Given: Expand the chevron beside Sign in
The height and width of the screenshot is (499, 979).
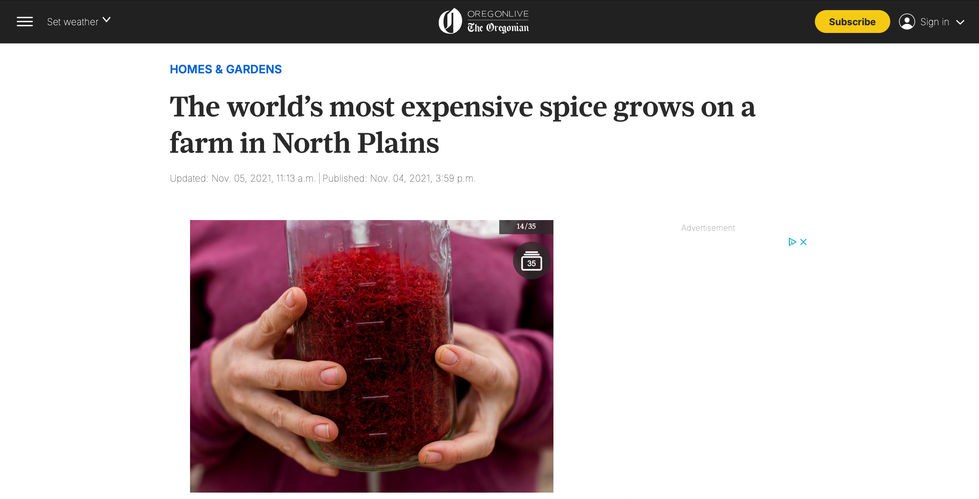Looking at the screenshot, I should (960, 22).
